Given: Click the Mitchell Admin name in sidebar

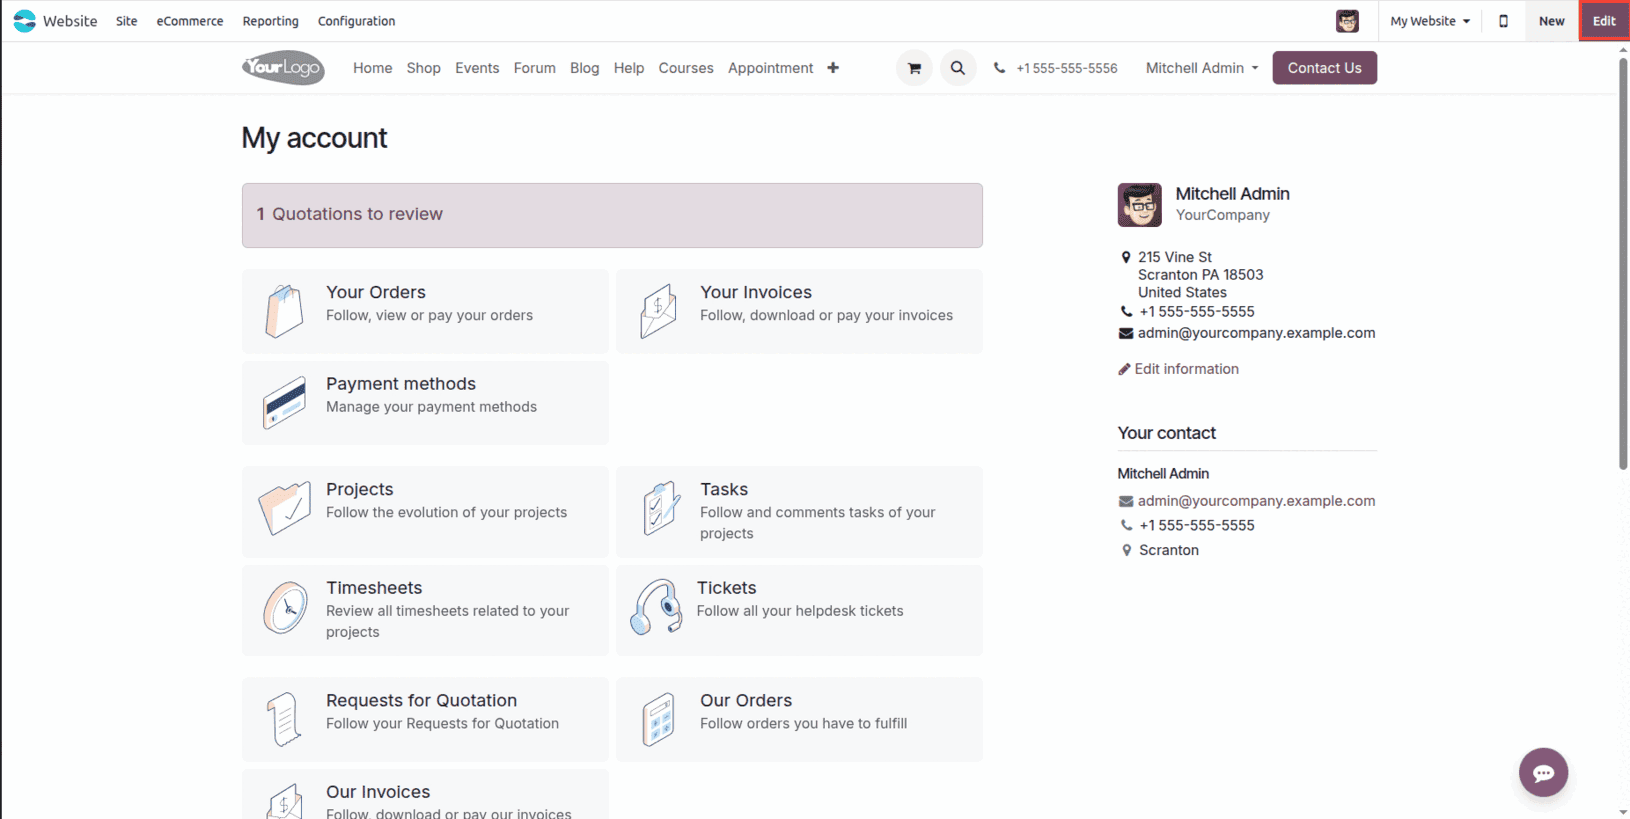Looking at the screenshot, I should 1232,194.
